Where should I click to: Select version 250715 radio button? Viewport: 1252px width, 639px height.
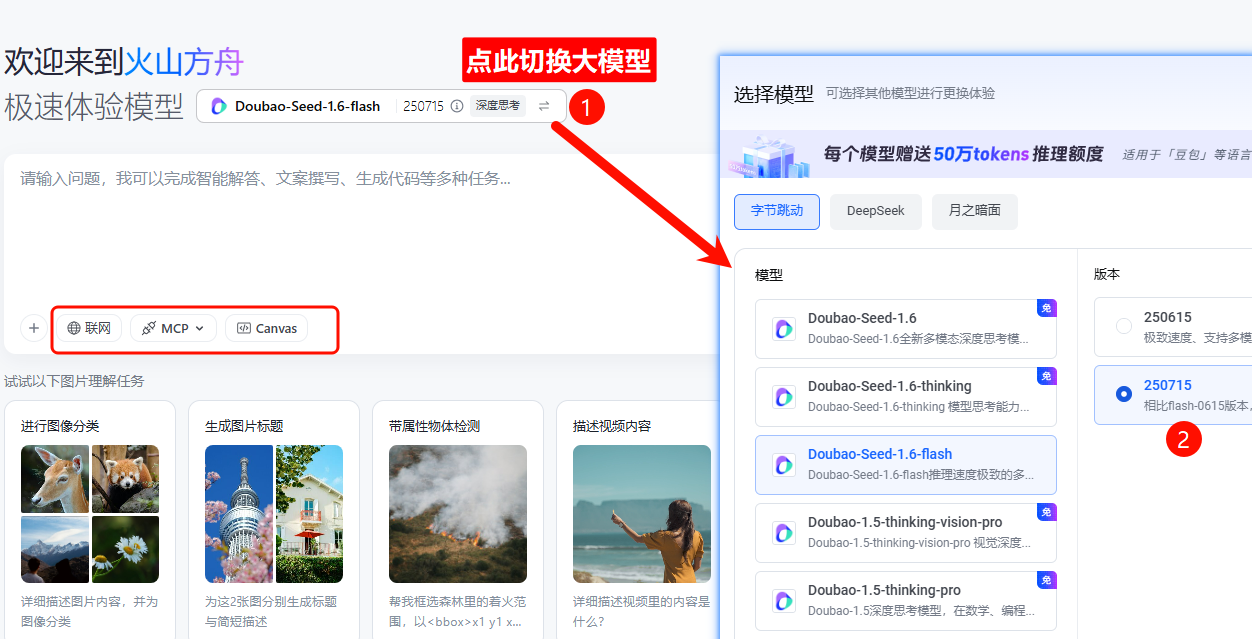1124,394
